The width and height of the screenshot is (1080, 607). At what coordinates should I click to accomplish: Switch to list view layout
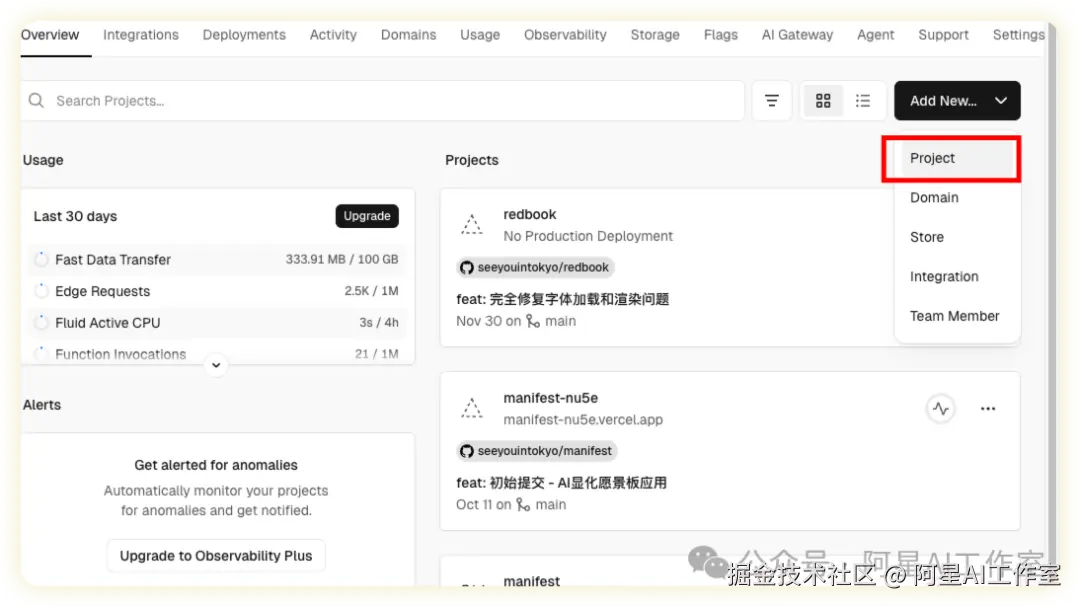coord(863,101)
